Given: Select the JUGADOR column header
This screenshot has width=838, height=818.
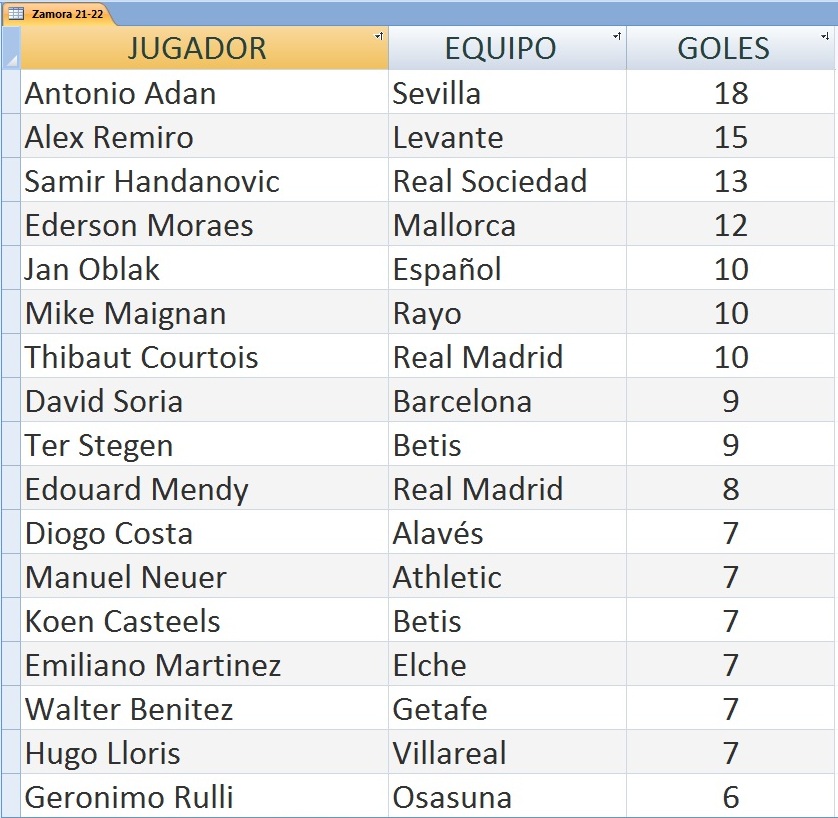Looking at the screenshot, I should click(204, 48).
